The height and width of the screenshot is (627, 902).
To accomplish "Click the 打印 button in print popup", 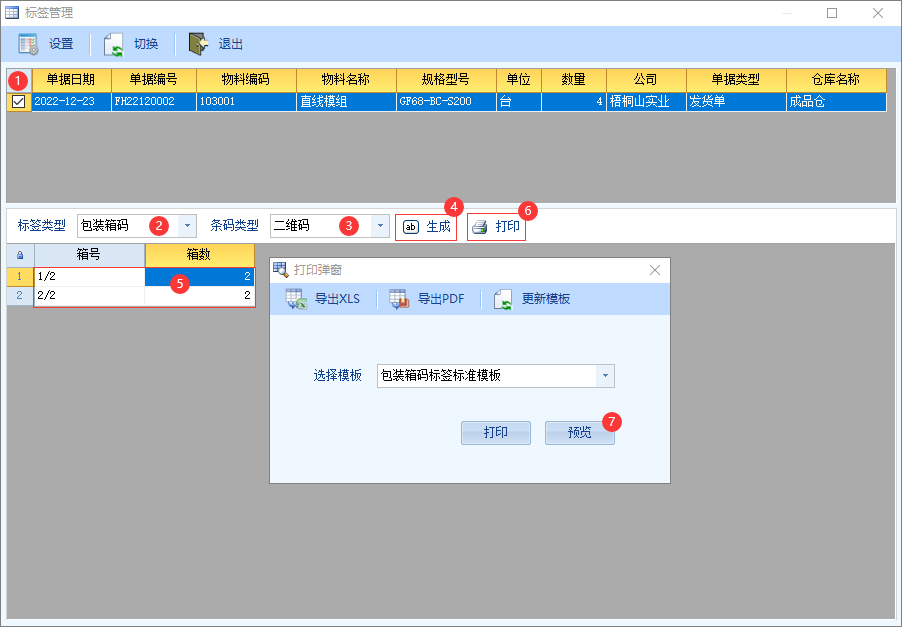I will click(x=496, y=433).
